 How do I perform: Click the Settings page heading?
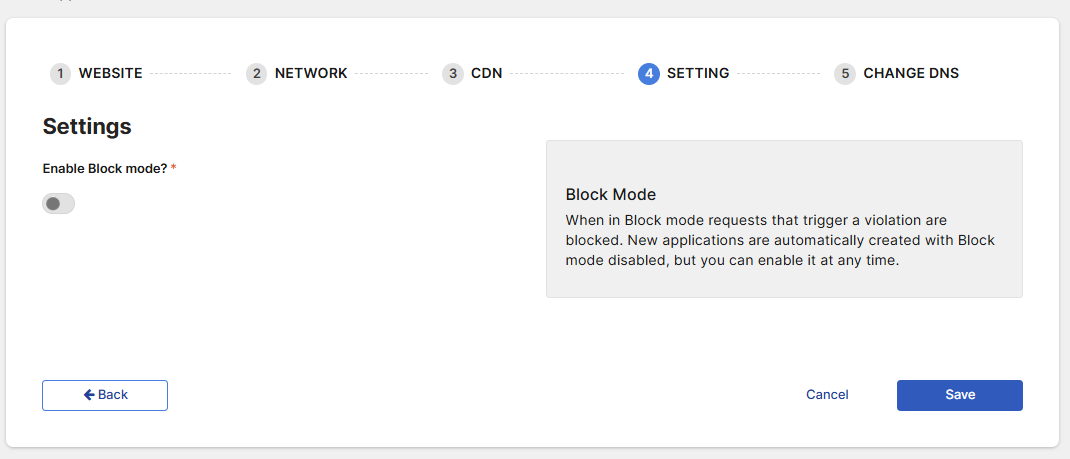[x=87, y=126]
